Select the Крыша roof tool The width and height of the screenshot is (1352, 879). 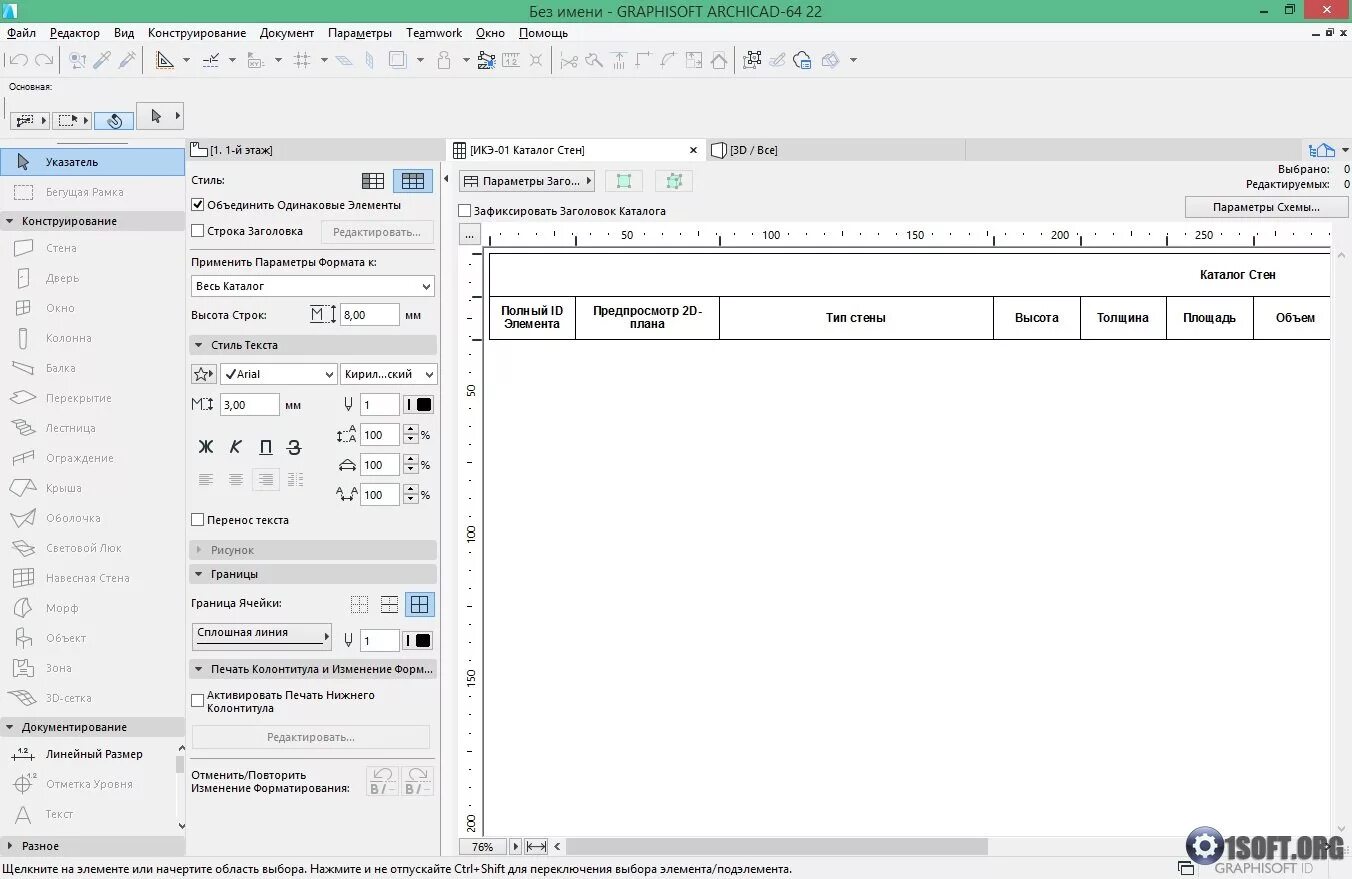[x=92, y=488]
